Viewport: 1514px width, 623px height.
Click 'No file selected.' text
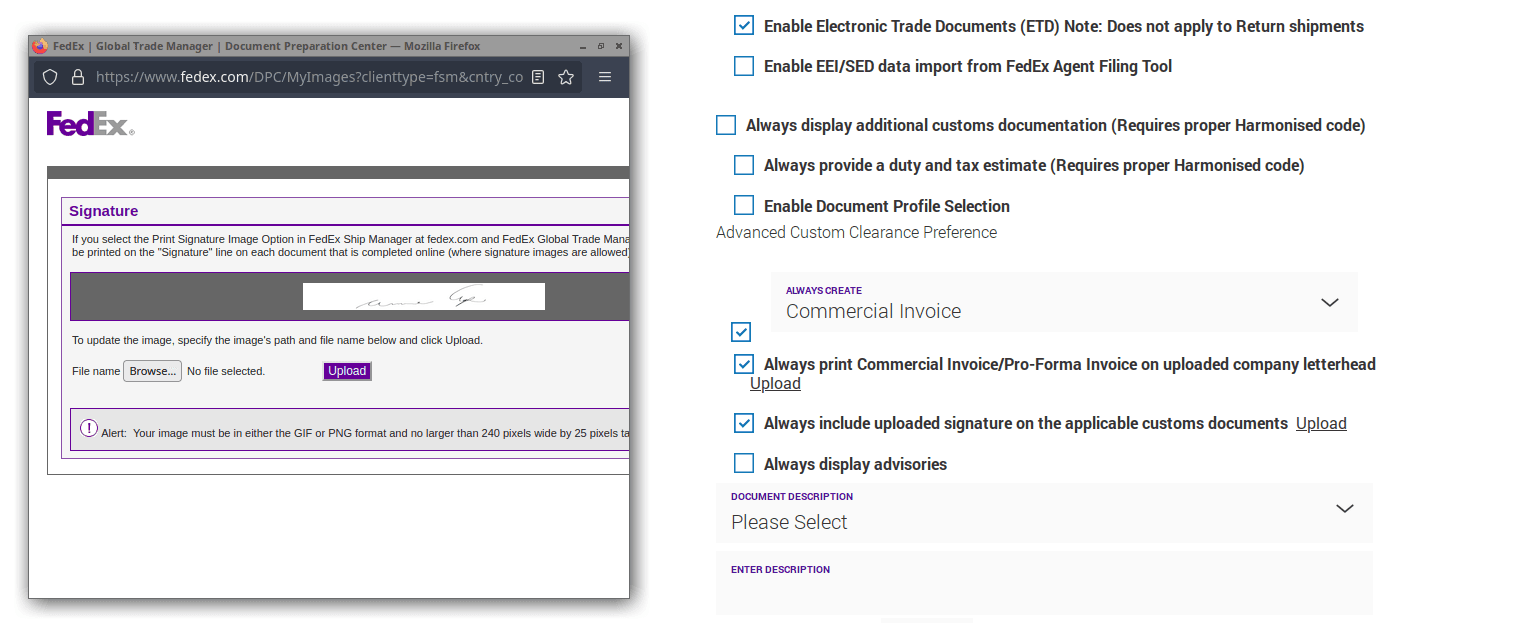(x=226, y=371)
